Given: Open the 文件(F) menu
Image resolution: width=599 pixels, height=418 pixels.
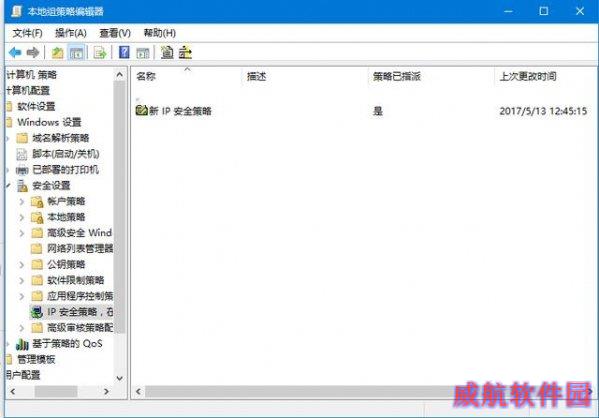Looking at the screenshot, I should 28,33.
